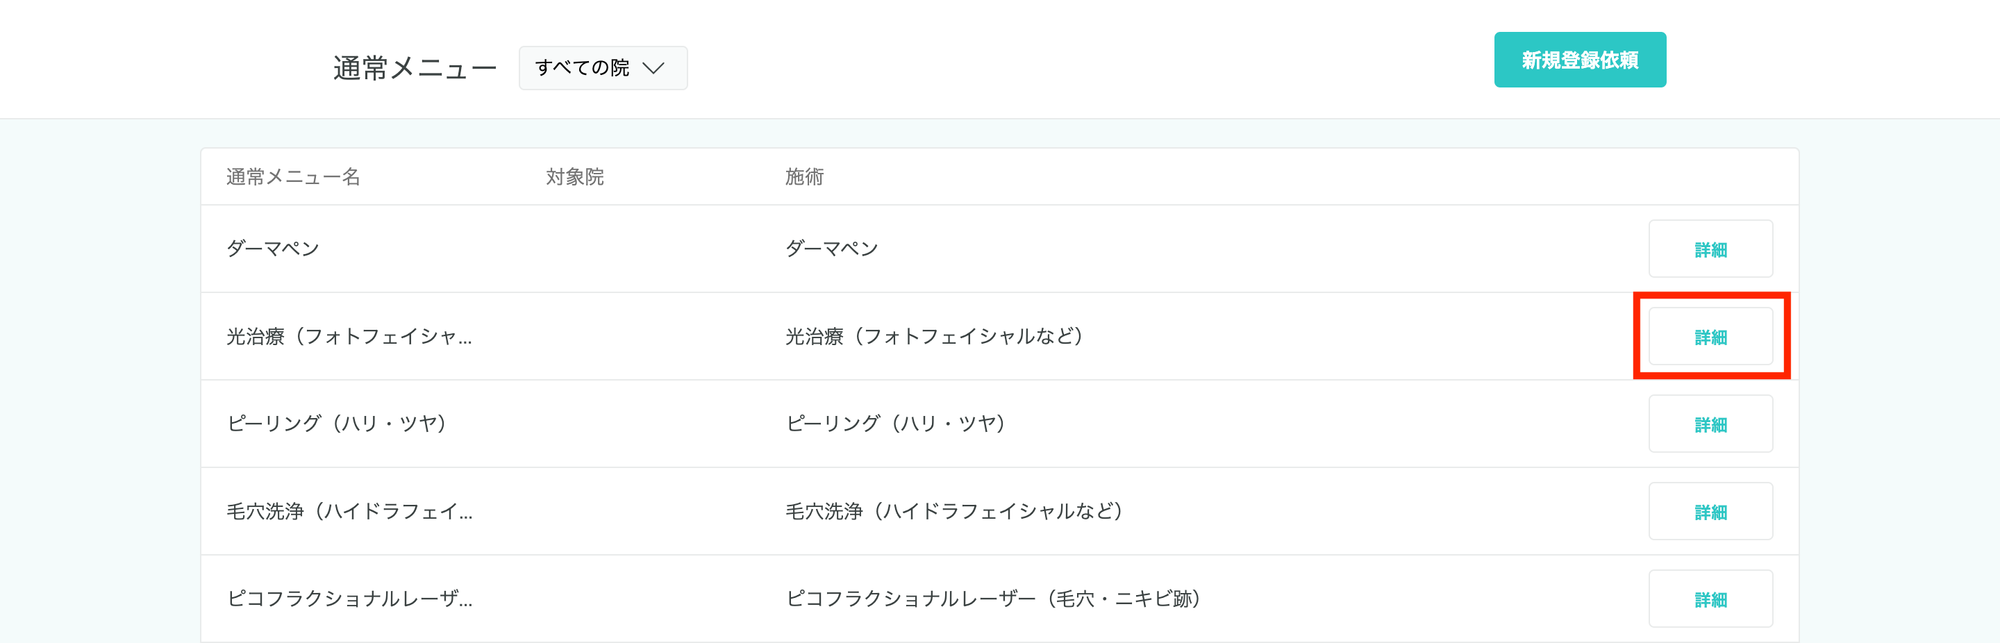Select the ピーリング（ハリ・ツヤ） menu name
The height and width of the screenshot is (643, 2000).
pyautogui.click(x=337, y=424)
